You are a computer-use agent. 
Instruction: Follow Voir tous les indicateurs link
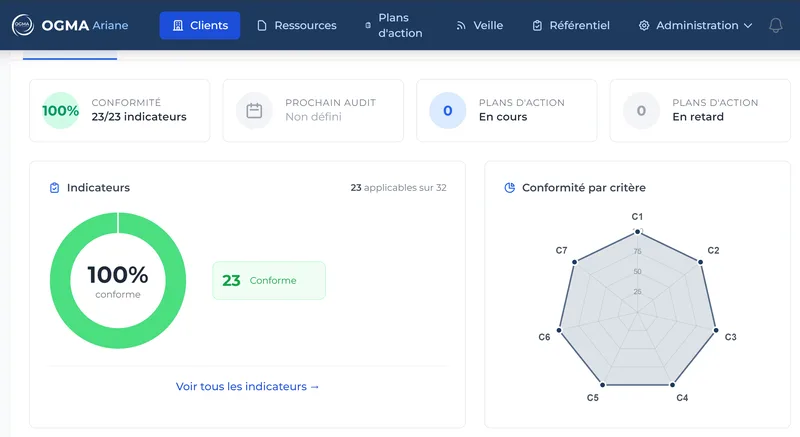247,387
